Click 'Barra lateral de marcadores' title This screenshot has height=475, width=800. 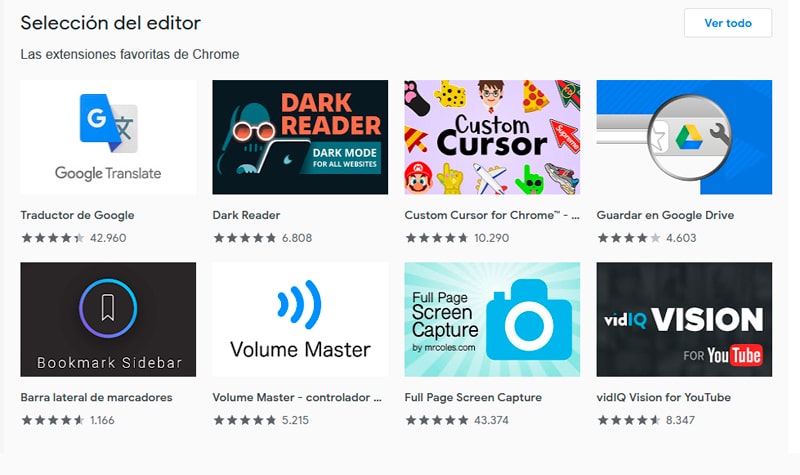96,397
